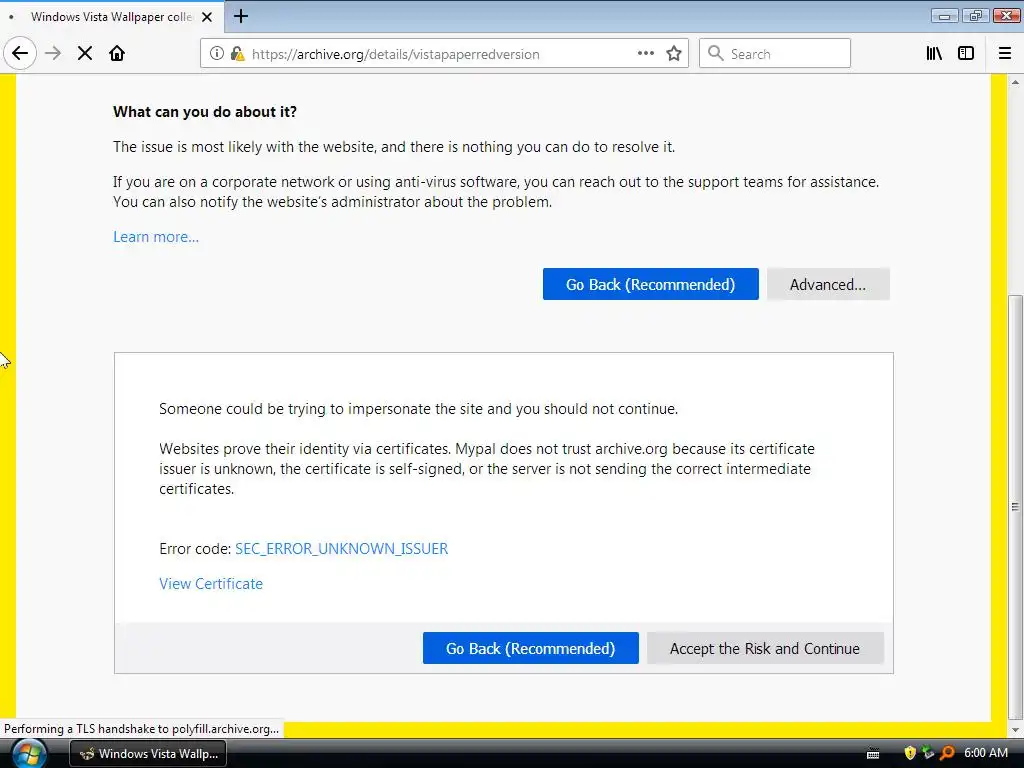Click the Advanced… button
The image size is (1024, 768).
click(x=828, y=284)
